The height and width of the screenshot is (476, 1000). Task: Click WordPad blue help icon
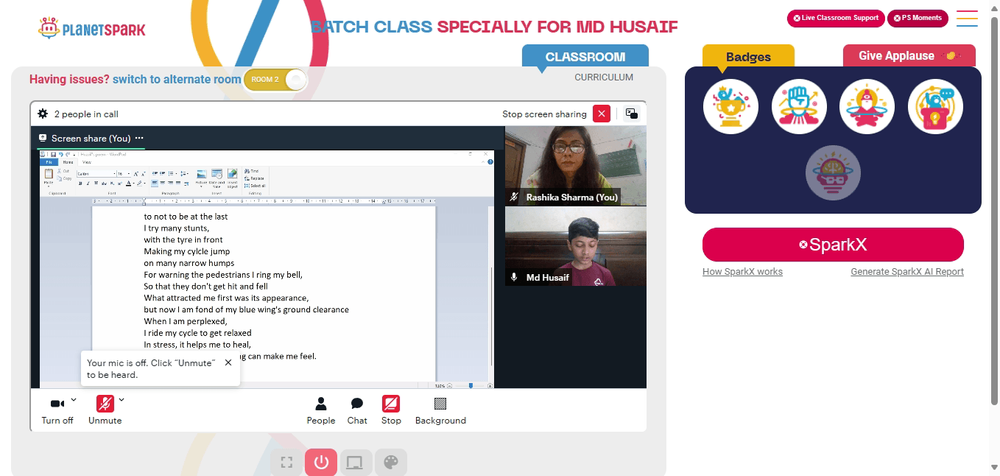tap(490, 162)
